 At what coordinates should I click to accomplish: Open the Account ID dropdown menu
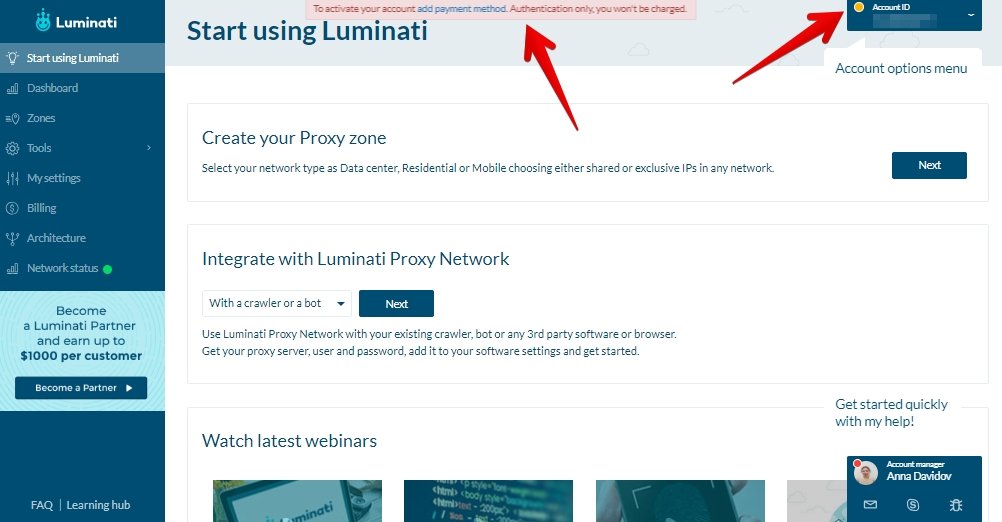[x=971, y=15]
